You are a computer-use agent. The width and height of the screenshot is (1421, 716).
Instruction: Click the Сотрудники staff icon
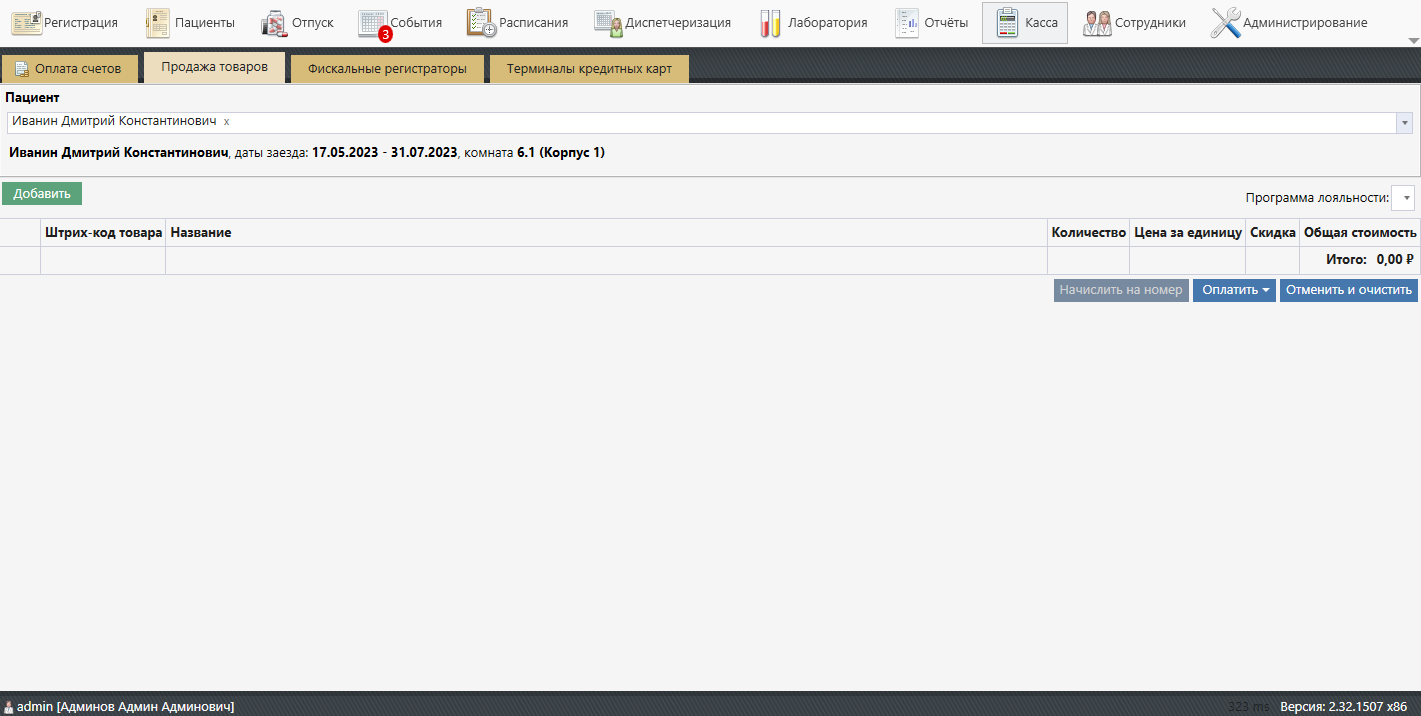(x=1097, y=23)
